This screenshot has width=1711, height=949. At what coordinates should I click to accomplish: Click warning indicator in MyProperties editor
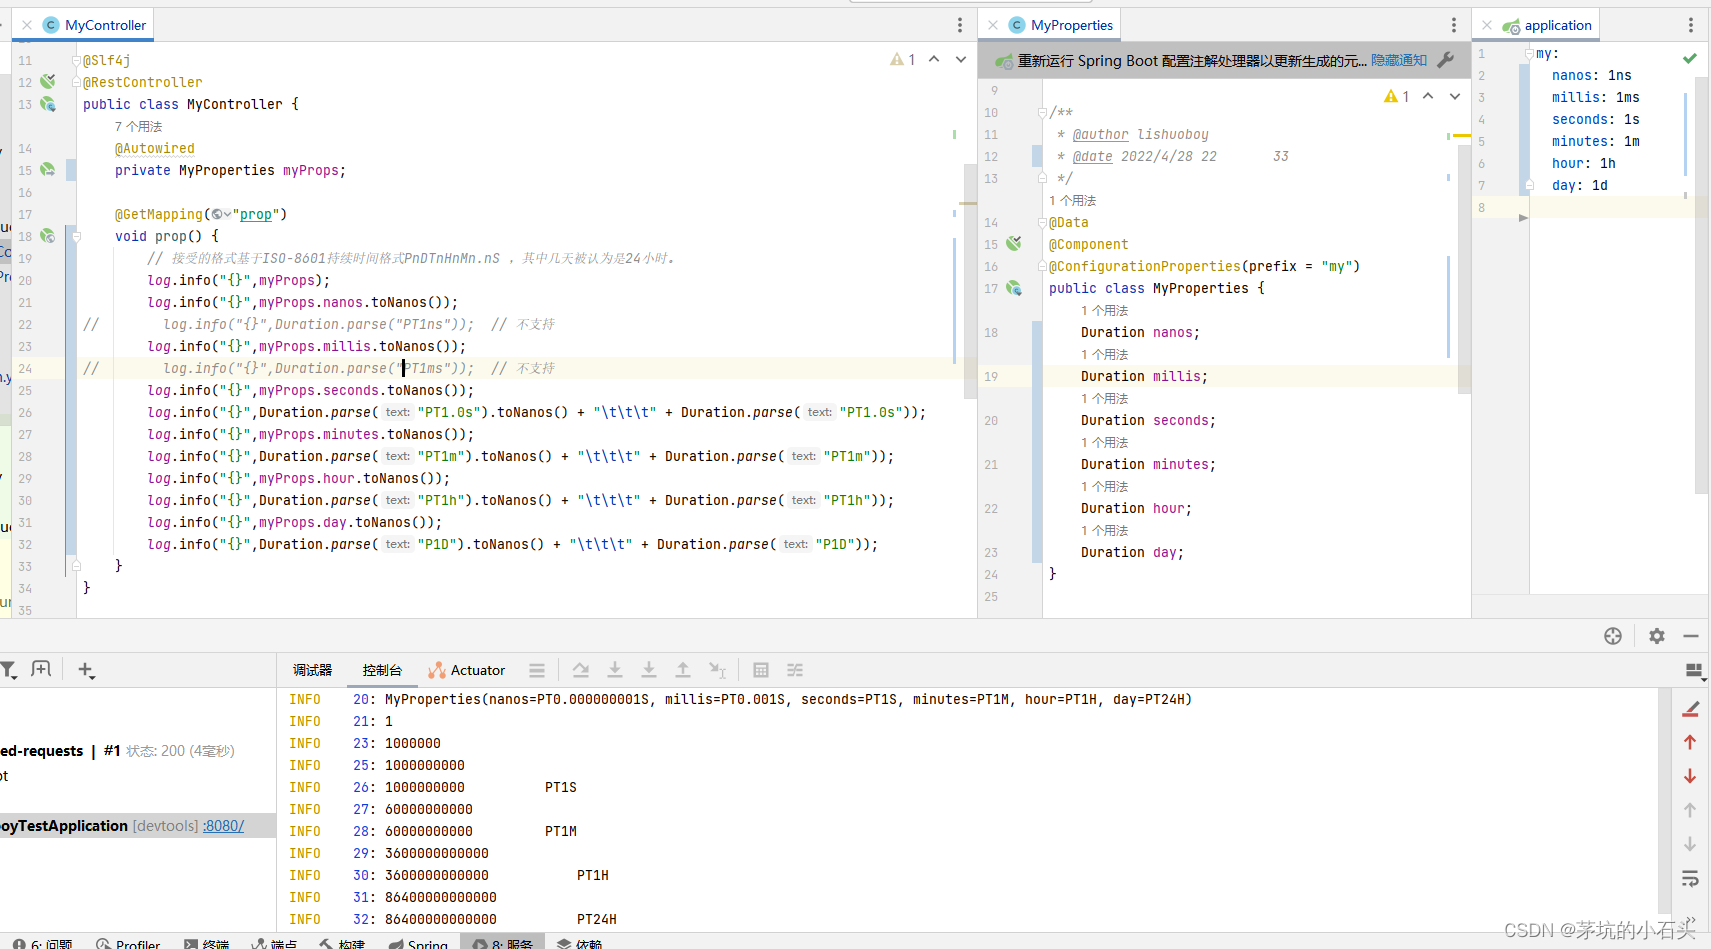(x=1397, y=96)
